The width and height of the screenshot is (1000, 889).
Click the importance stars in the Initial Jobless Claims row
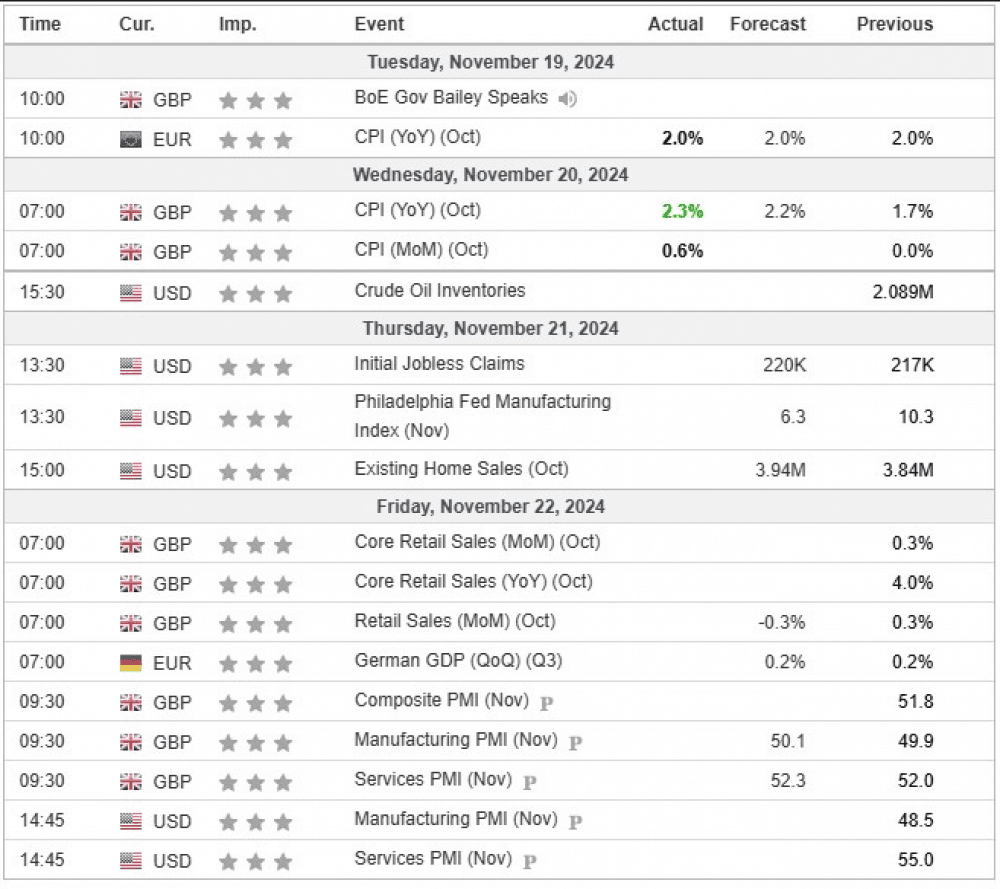(x=255, y=367)
